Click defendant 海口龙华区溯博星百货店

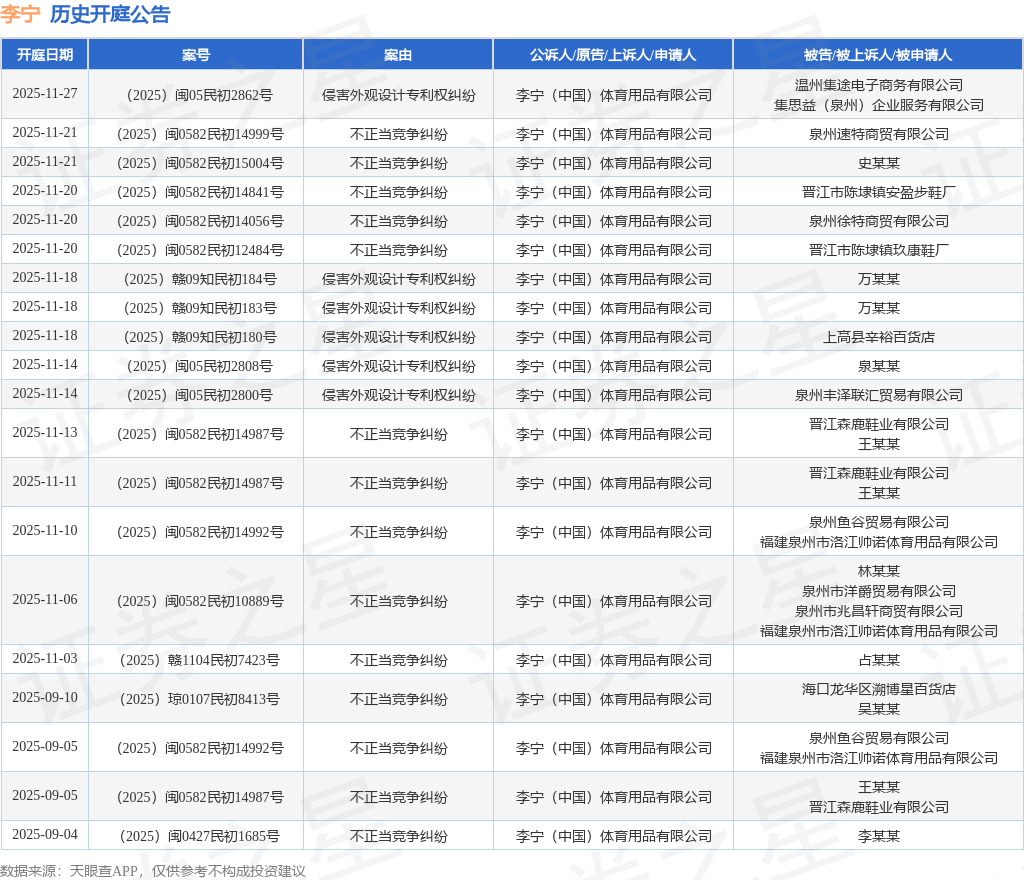878,689
